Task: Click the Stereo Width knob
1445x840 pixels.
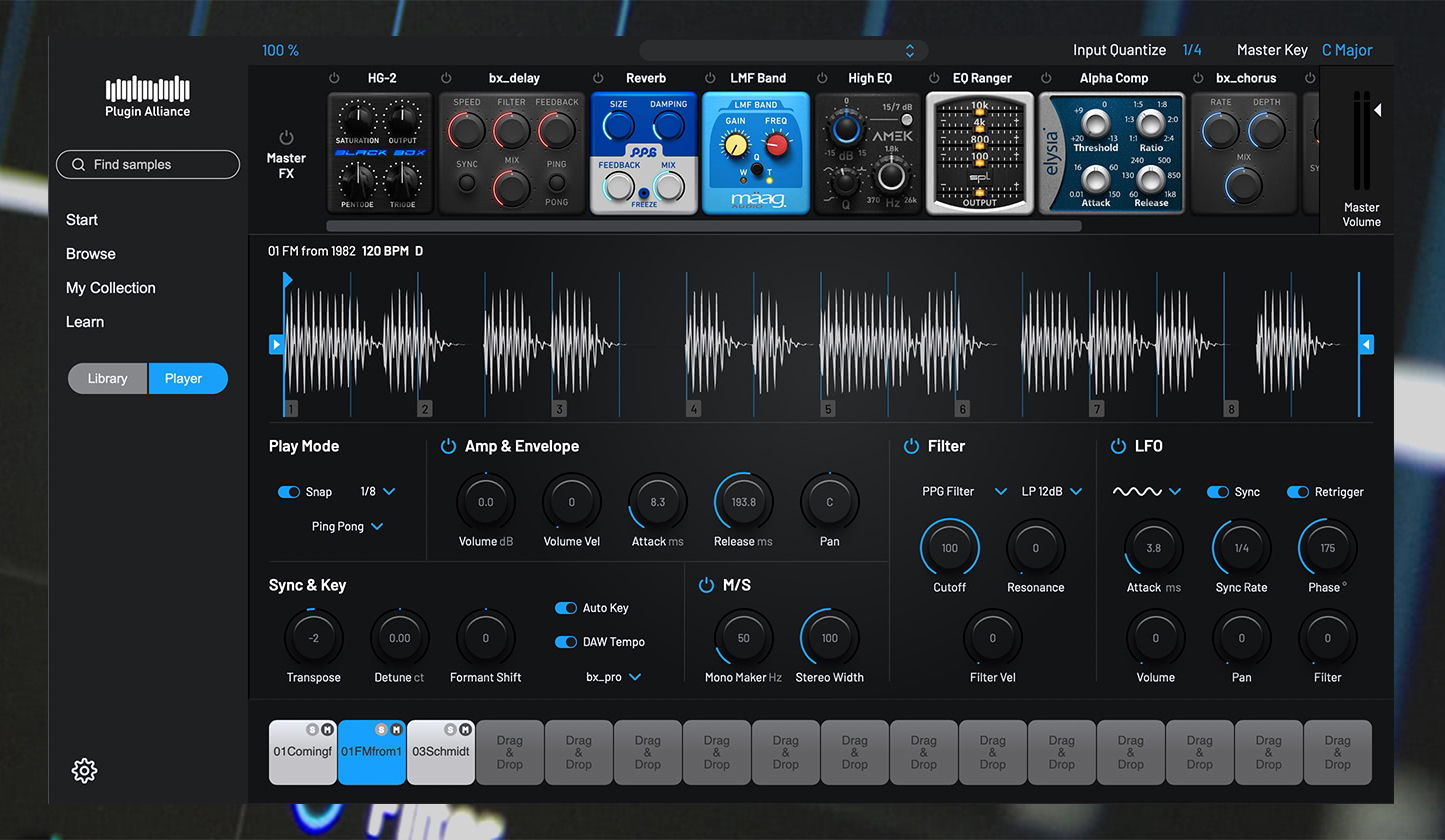Action: coord(830,638)
